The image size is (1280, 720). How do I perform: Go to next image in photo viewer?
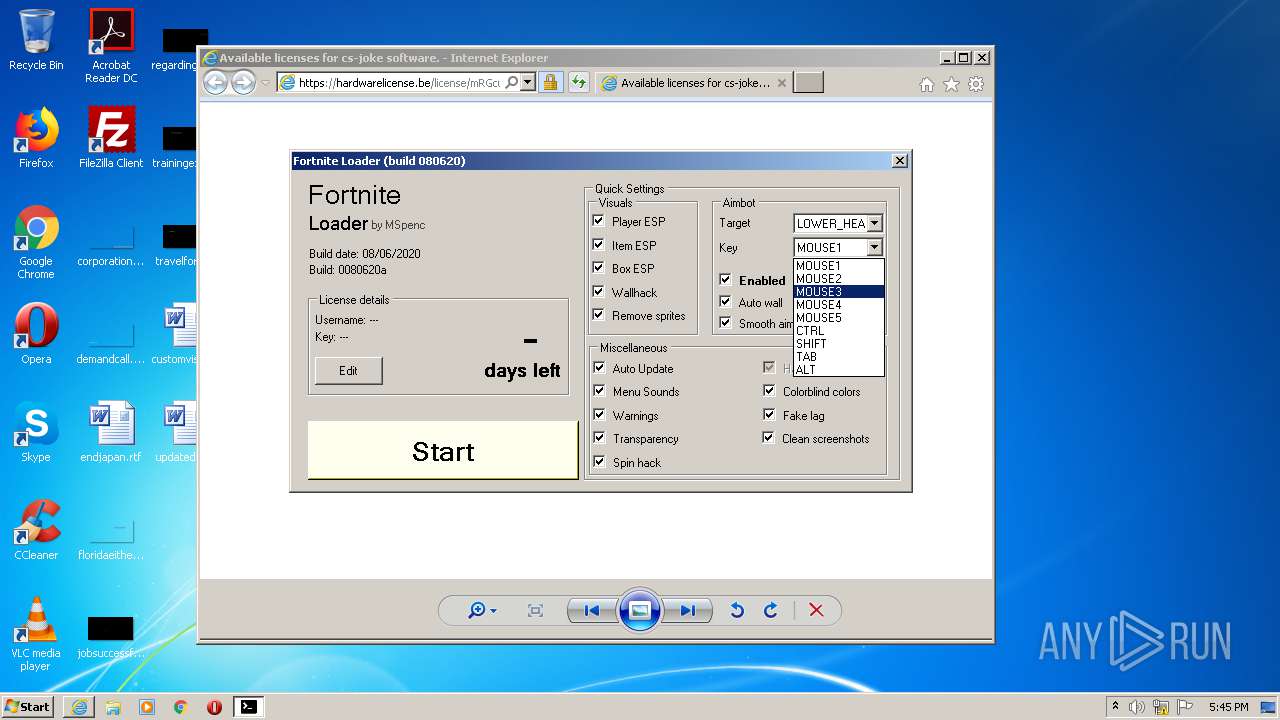click(688, 610)
